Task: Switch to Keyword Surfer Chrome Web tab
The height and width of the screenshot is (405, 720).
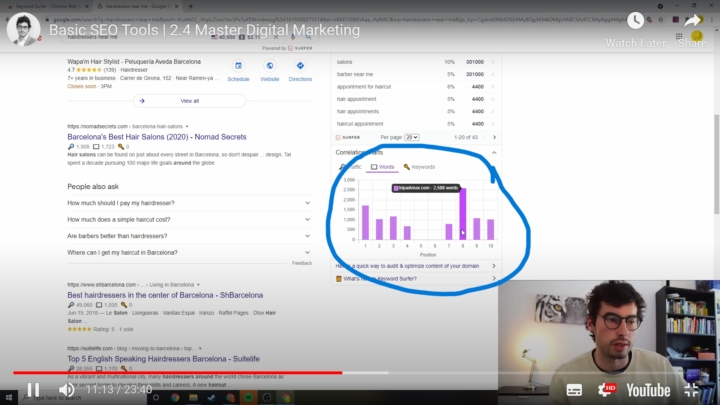Action: (x=48, y=6)
